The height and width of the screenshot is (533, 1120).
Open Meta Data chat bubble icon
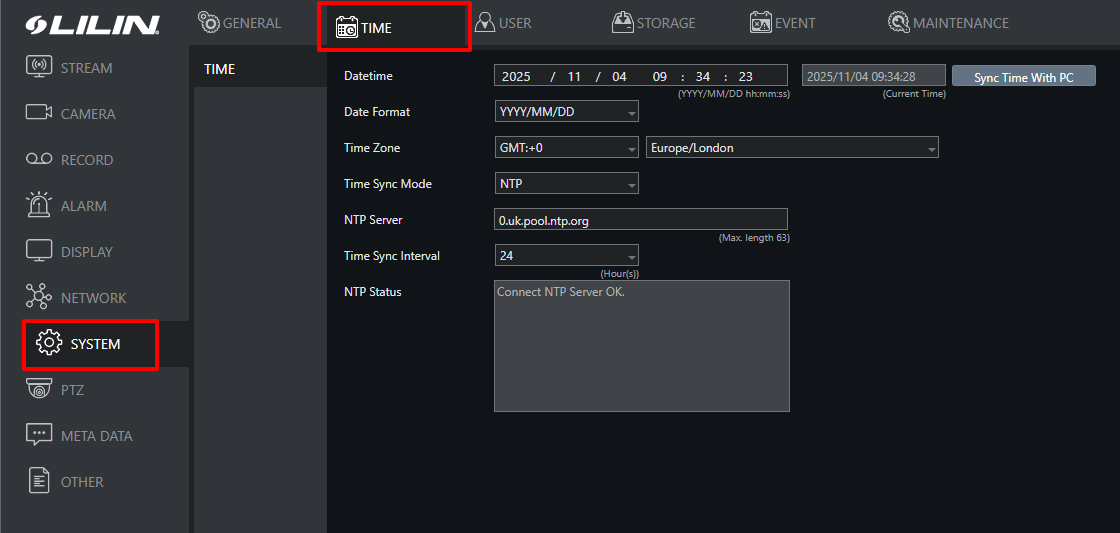pos(40,435)
